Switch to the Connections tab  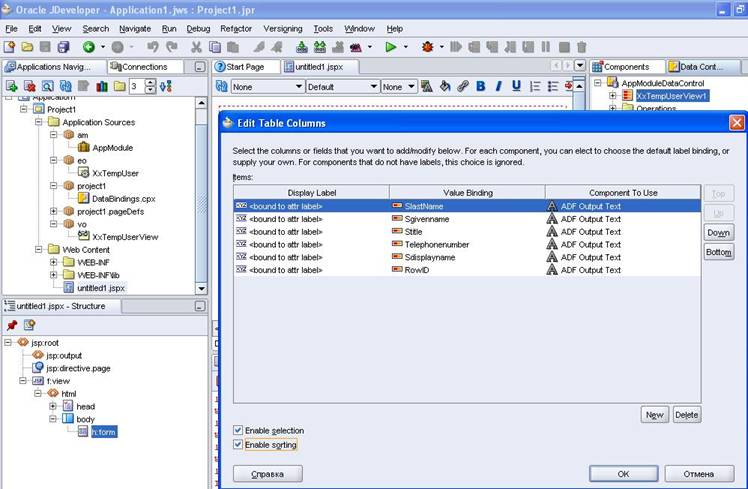coord(144,67)
